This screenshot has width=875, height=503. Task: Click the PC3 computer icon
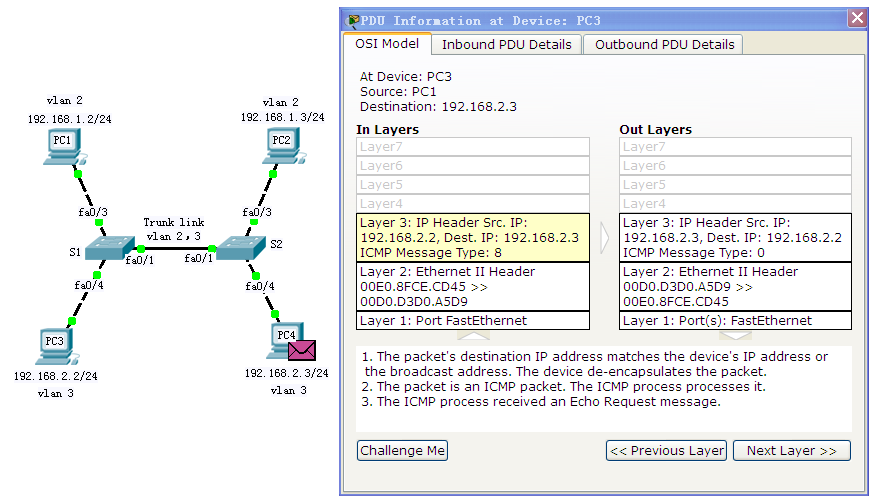56,347
